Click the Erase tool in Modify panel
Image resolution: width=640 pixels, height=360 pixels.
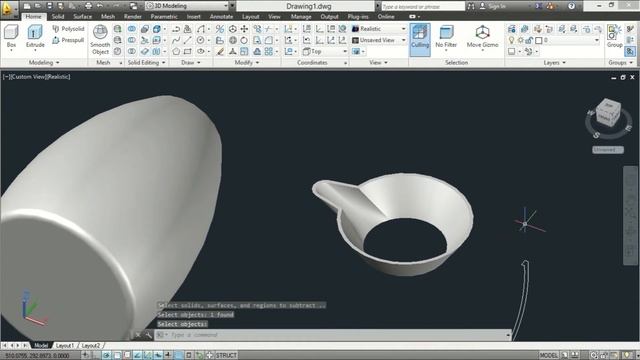click(220, 51)
